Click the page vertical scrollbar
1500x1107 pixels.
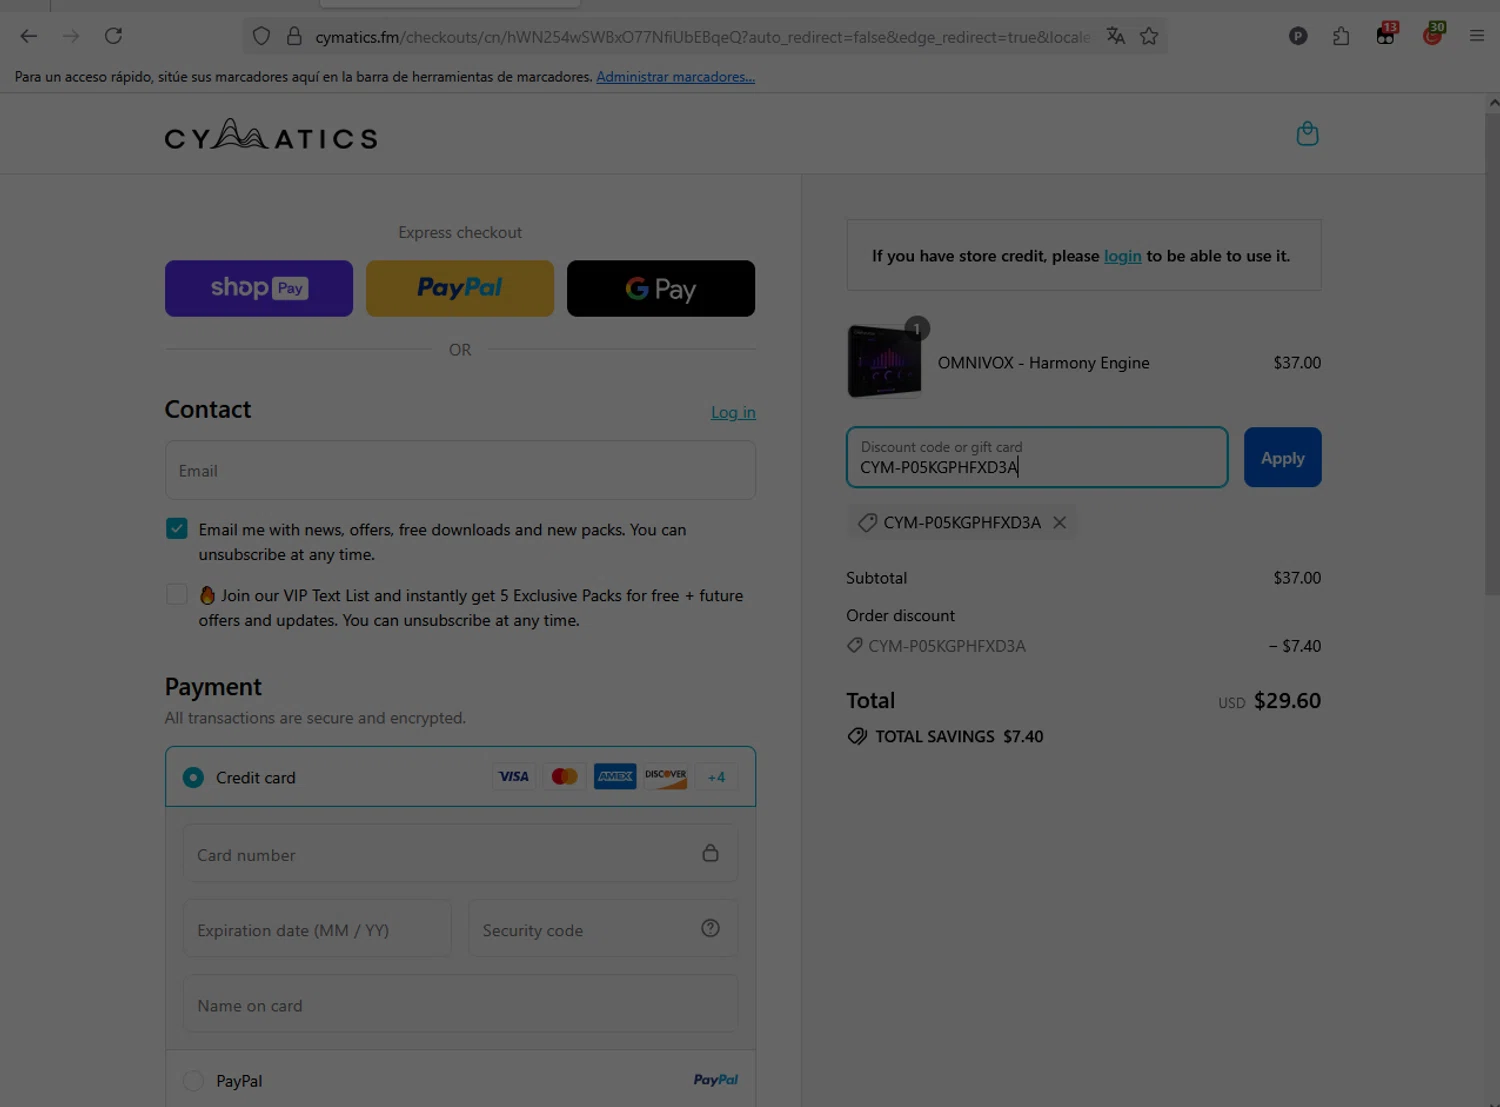click(x=1493, y=355)
